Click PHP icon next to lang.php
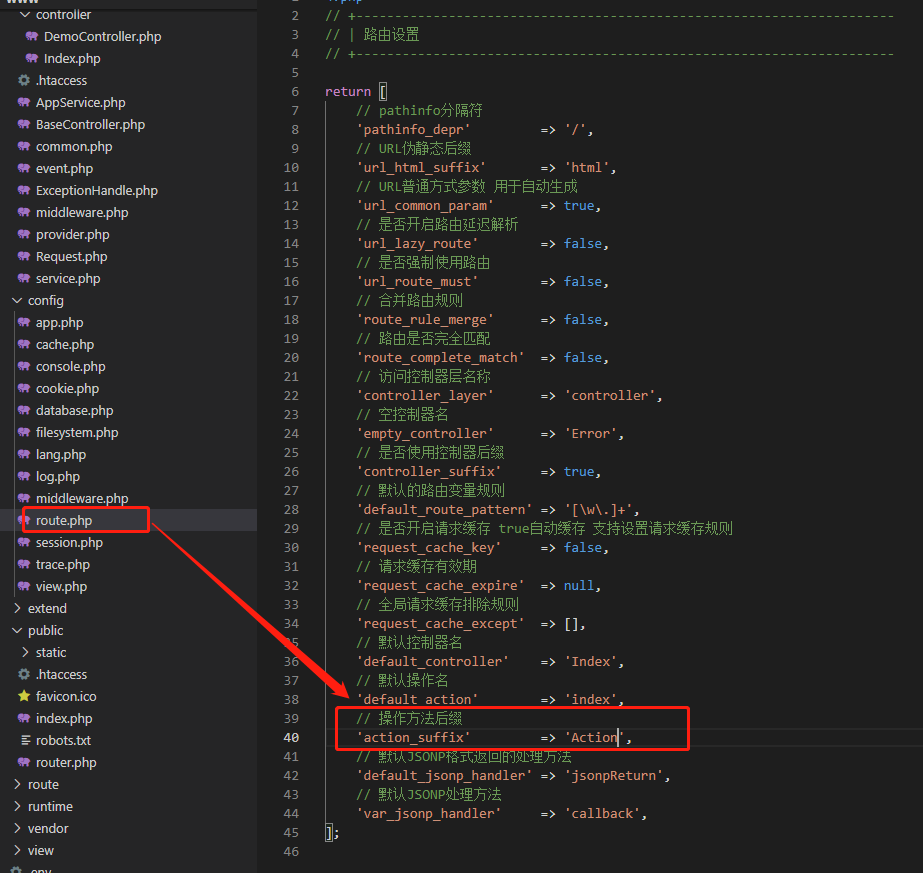Image resolution: width=923 pixels, height=873 pixels. click(x=24, y=454)
